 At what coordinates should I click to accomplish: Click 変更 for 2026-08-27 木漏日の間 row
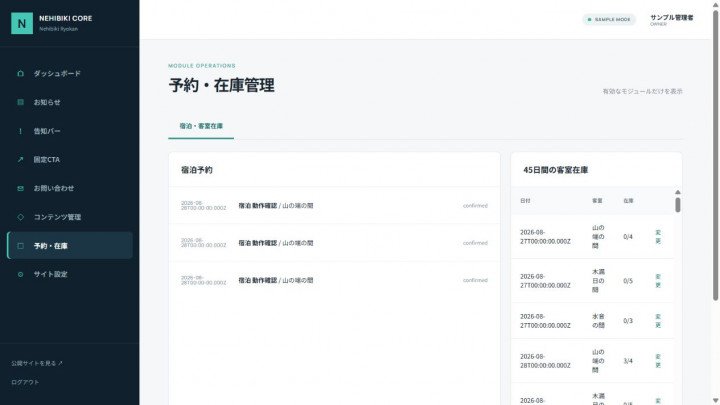coord(658,281)
